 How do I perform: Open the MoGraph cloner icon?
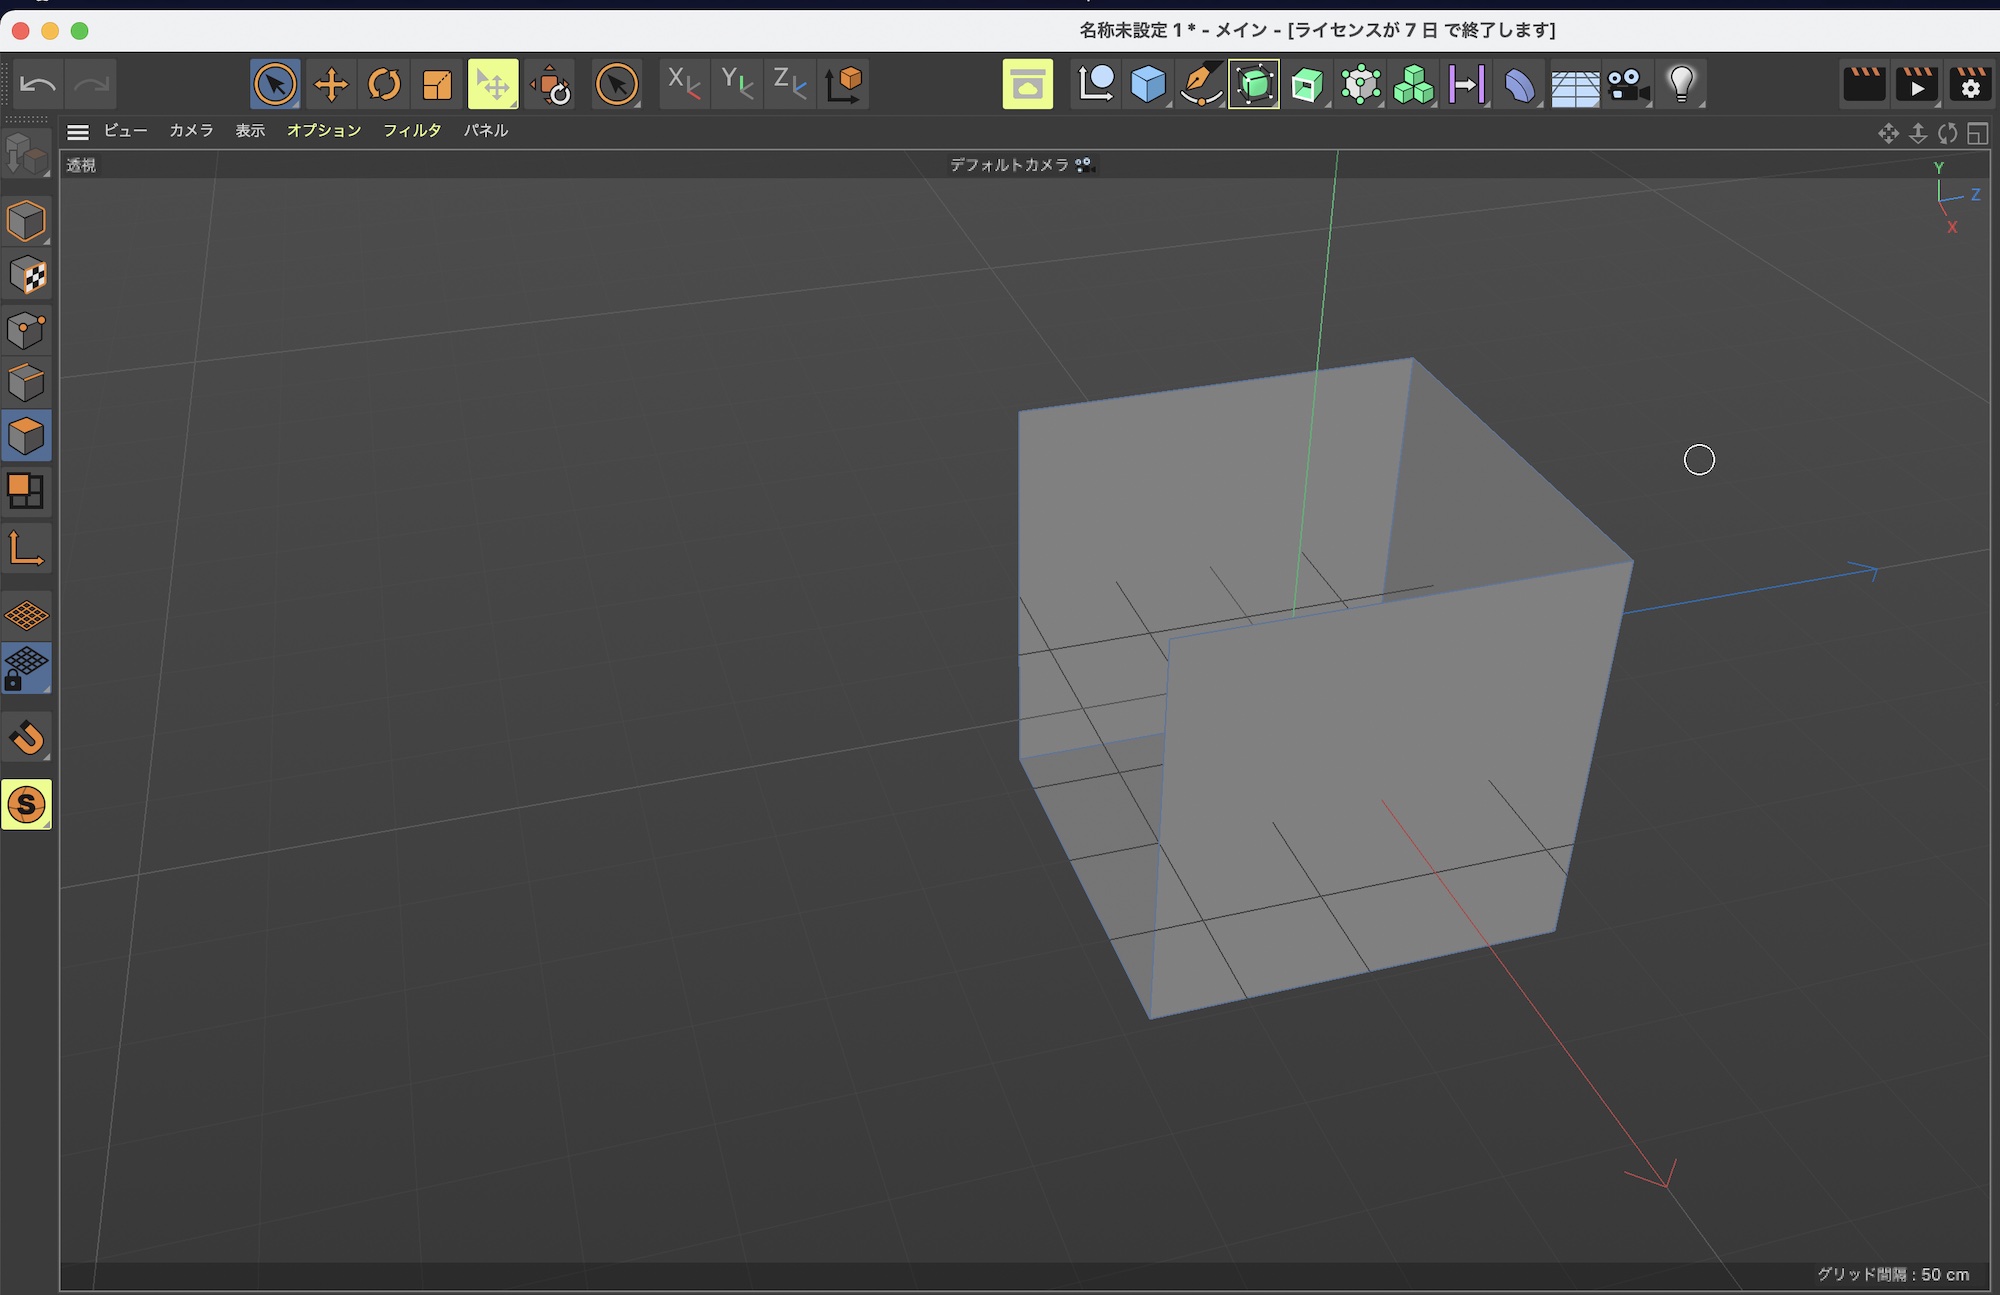pyautogui.click(x=1413, y=85)
